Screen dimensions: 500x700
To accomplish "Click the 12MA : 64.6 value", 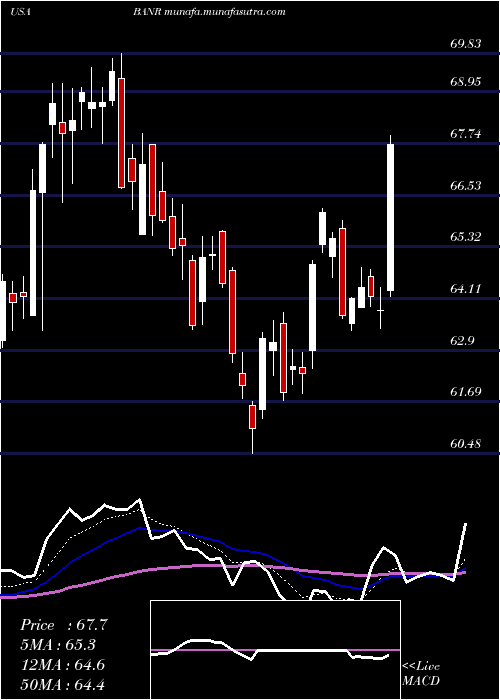I will [x=63, y=665].
